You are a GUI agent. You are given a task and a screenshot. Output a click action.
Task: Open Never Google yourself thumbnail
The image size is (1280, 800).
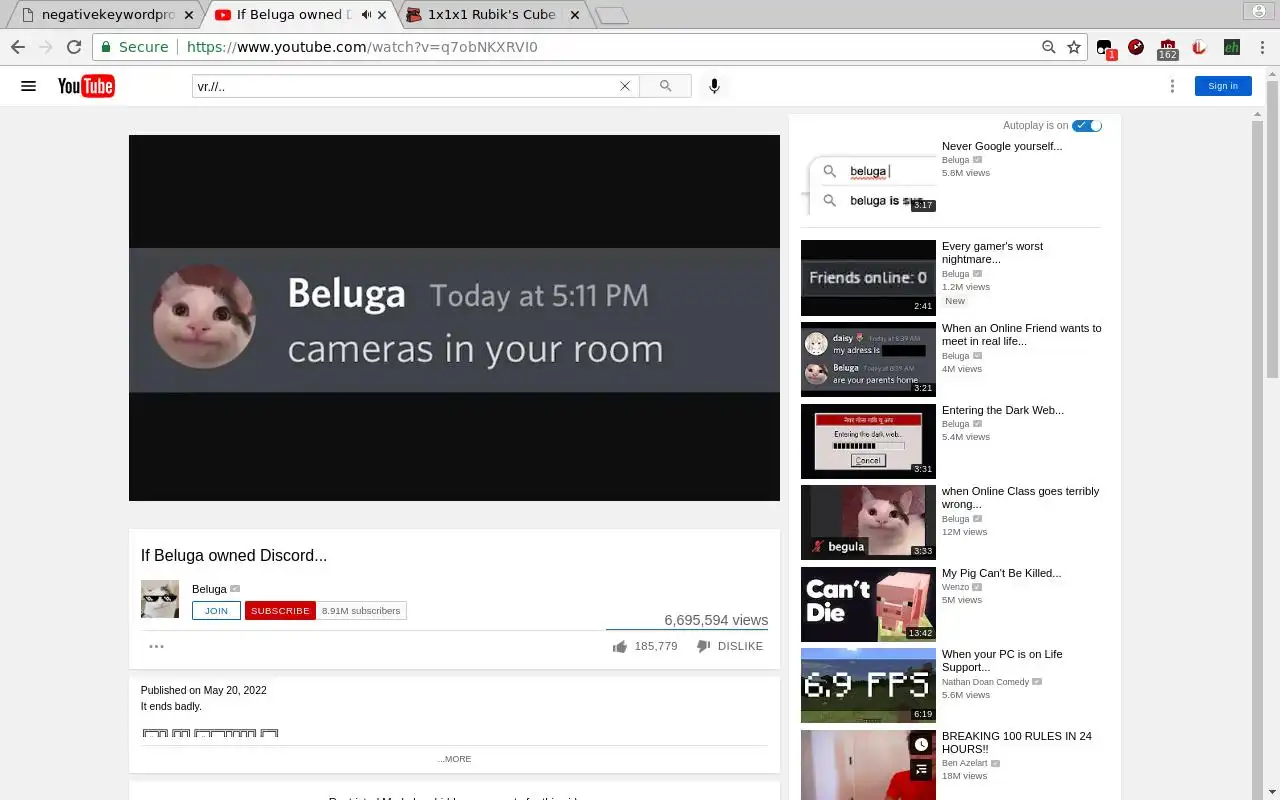(868, 176)
